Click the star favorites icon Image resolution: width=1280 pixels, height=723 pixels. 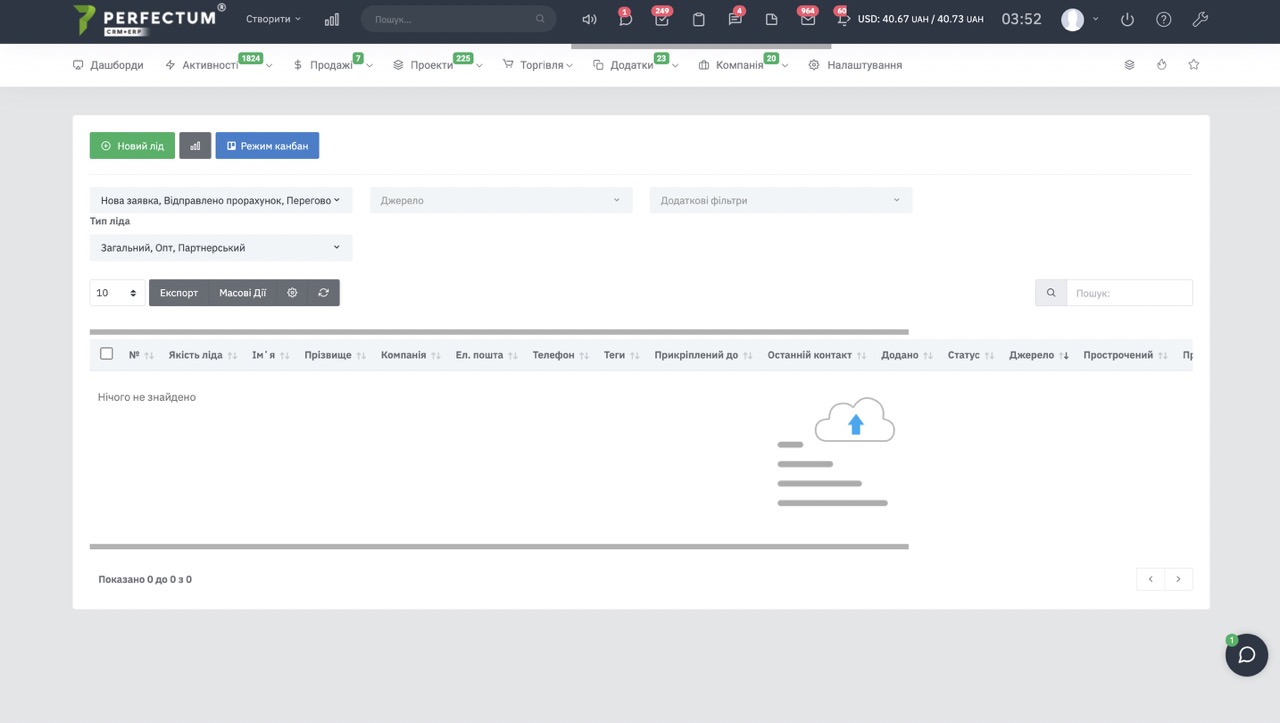click(1193, 65)
